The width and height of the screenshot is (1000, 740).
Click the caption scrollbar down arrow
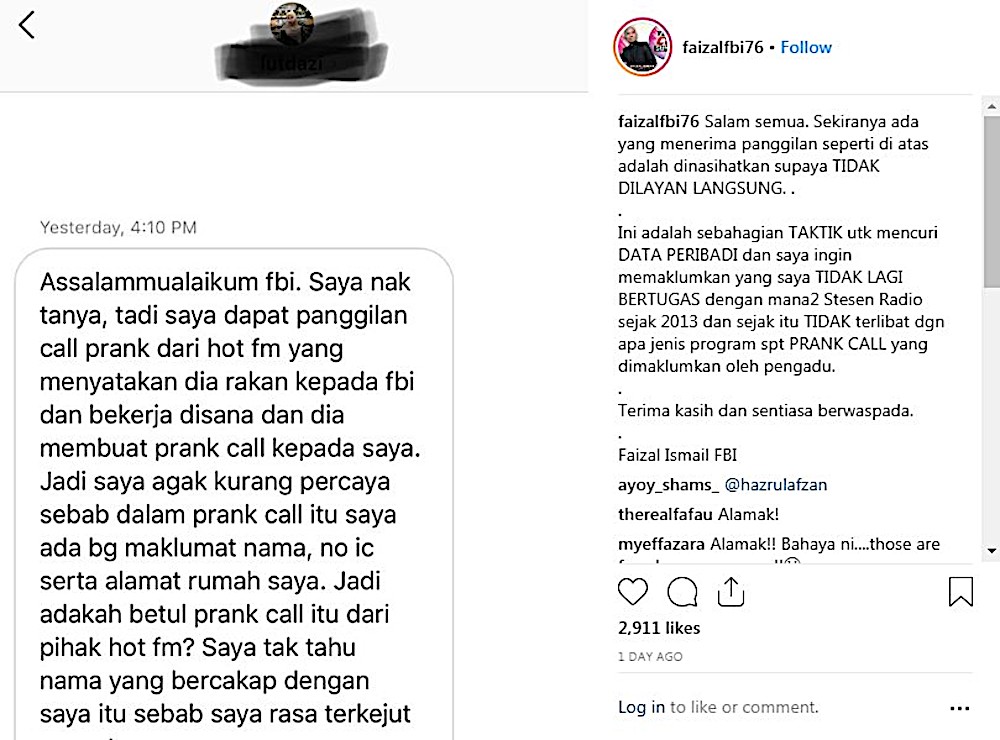click(992, 551)
